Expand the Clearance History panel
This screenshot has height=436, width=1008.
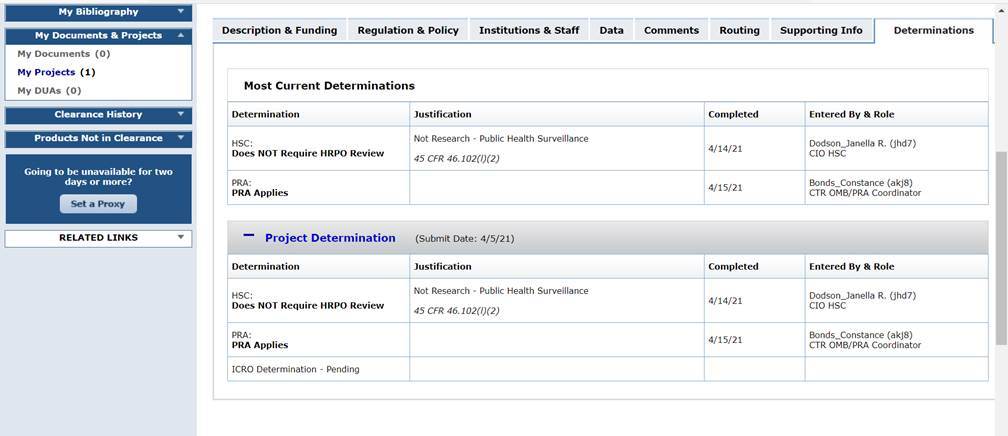[181, 114]
